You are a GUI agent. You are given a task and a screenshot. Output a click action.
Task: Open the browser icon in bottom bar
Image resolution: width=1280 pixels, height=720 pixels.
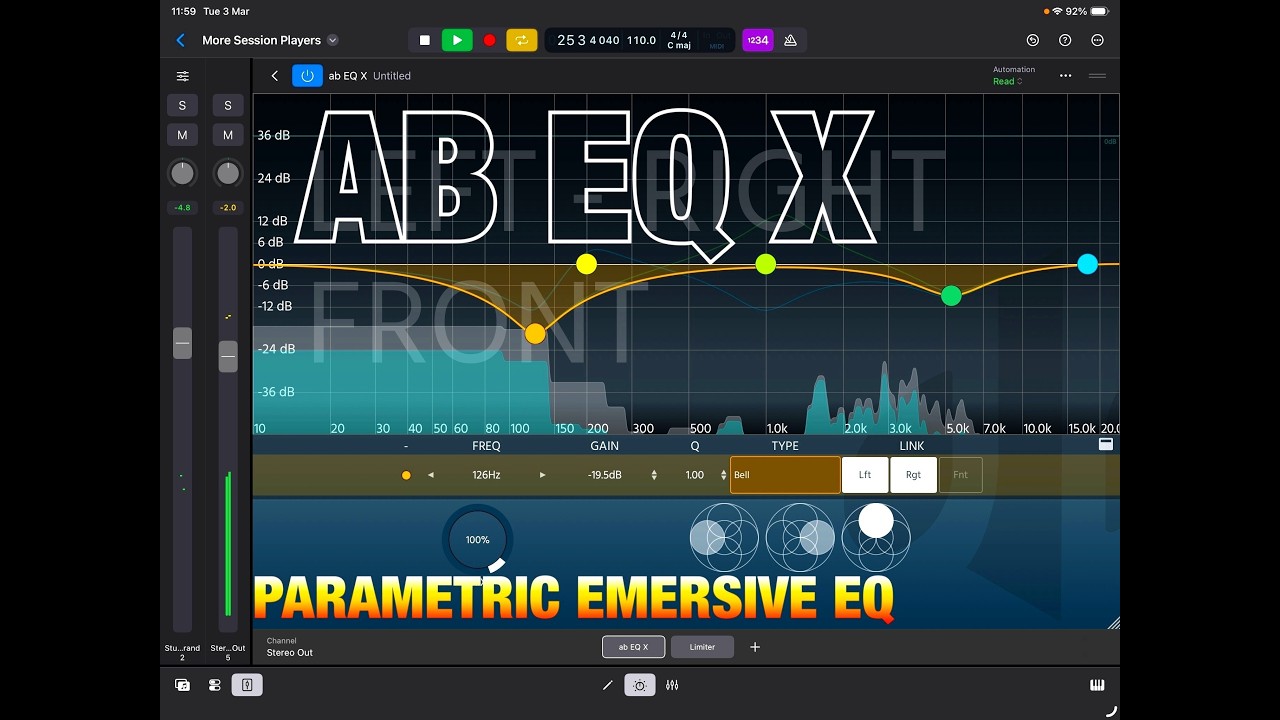pyautogui.click(x=182, y=685)
